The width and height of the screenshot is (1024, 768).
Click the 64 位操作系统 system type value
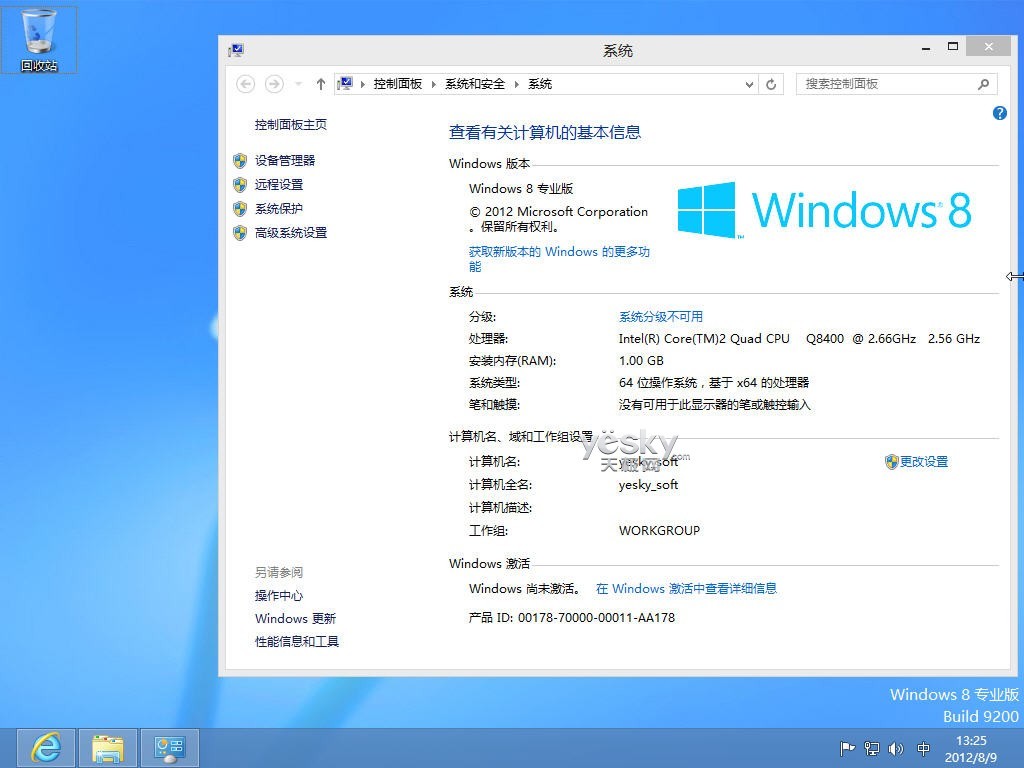point(714,383)
